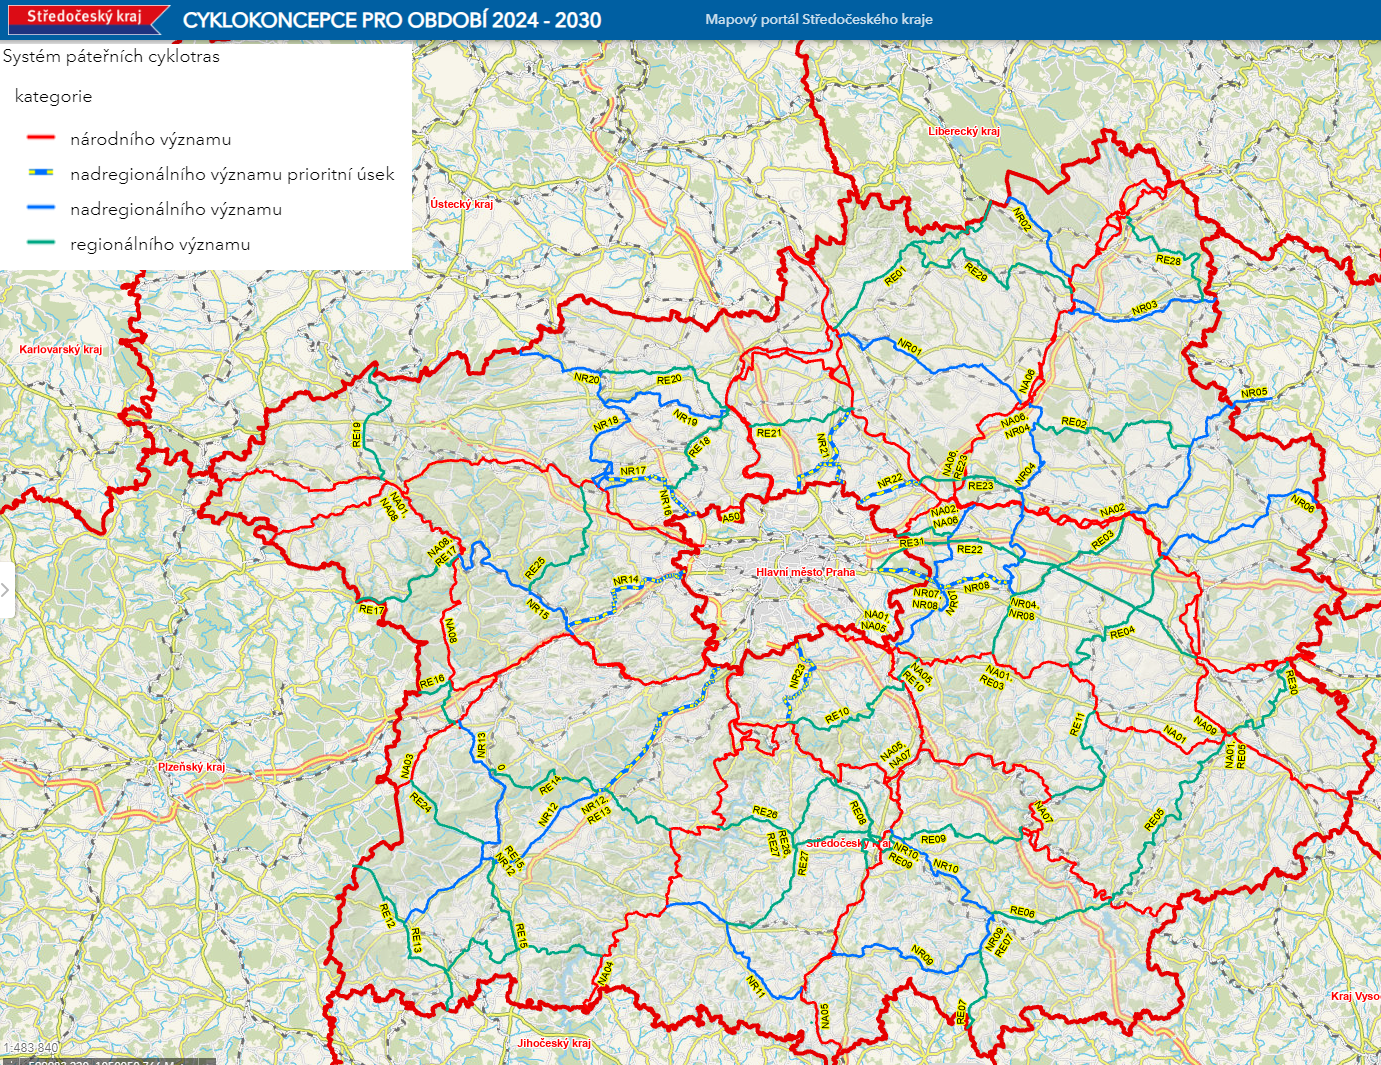This screenshot has height=1065, width=1381.
Task: Click the green regionálního významu legend line
Action: click(41, 243)
